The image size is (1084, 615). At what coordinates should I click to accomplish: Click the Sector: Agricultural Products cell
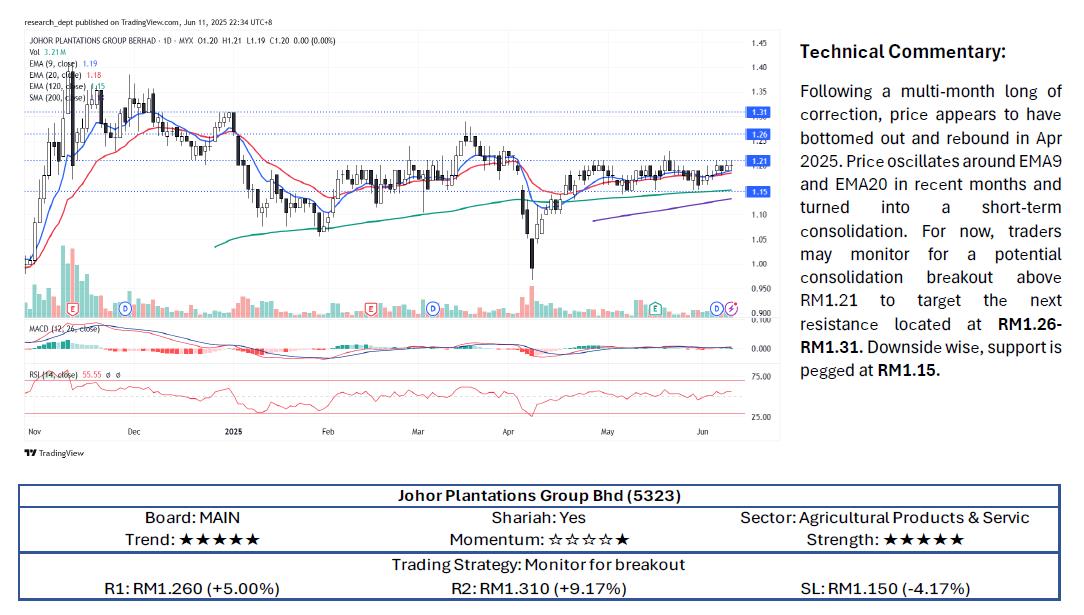(x=885, y=518)
